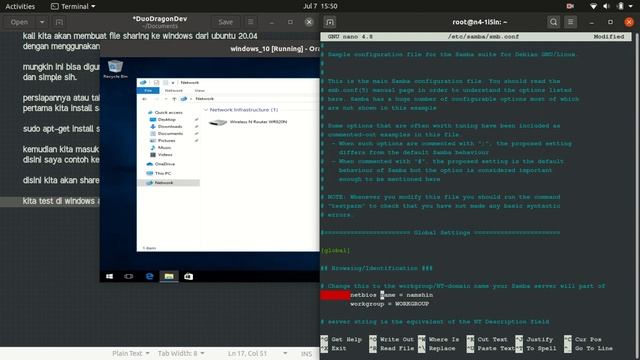Open the Windows Start button
The width and height of the screenshot is (640, 360).
[109, 276]
